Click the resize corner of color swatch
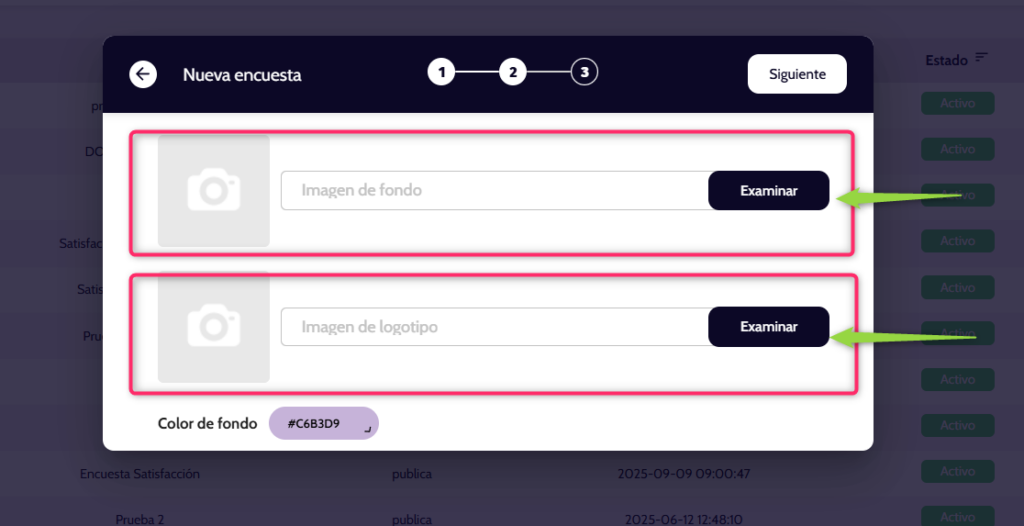Viewport: 1024px width, 526px height. pos(368,430)
